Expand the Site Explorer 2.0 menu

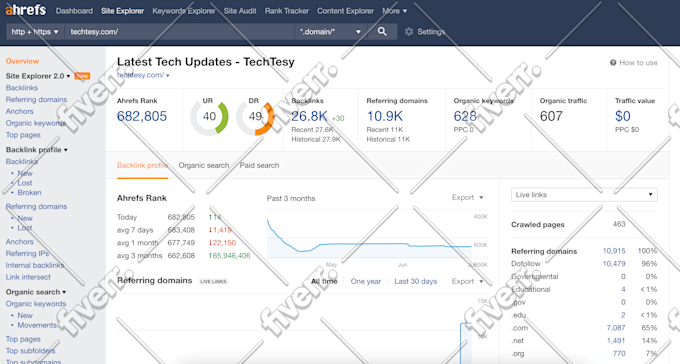pyautogui.click(x=38, y=76)
